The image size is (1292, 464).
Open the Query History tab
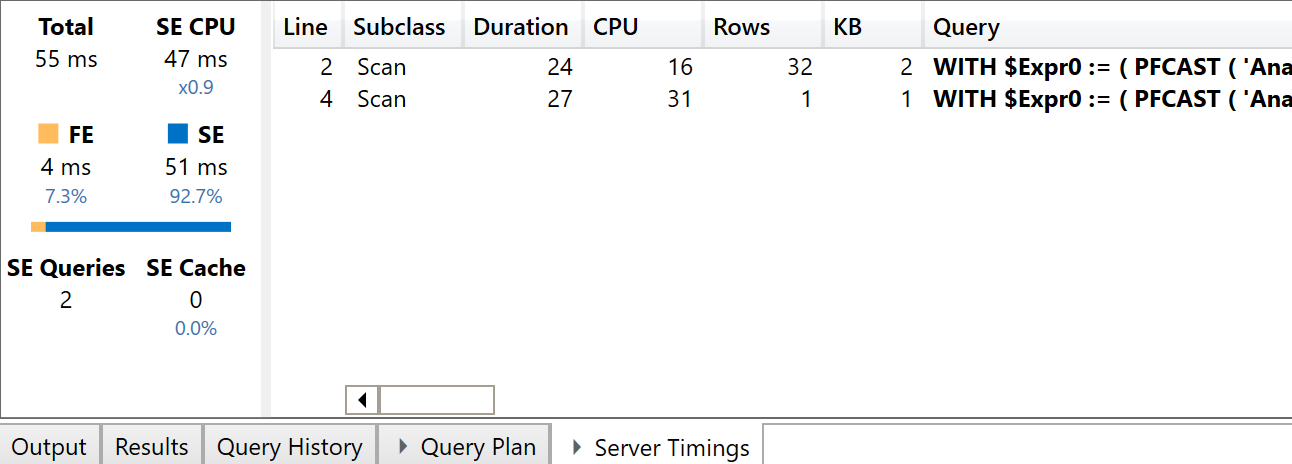coord(290,446)
